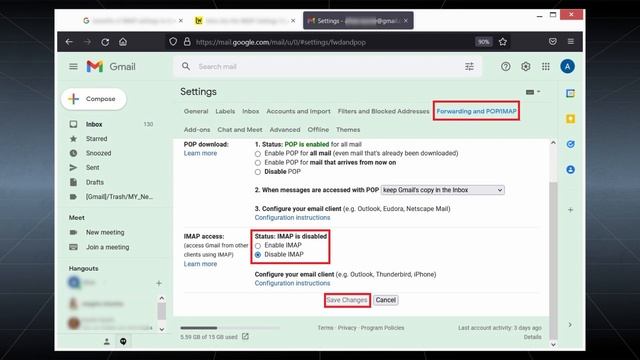Click the Save Changes button
Image resolution: width=640 pixels, height=360 pixels.
pyautogui.click(x=347, y=300)
